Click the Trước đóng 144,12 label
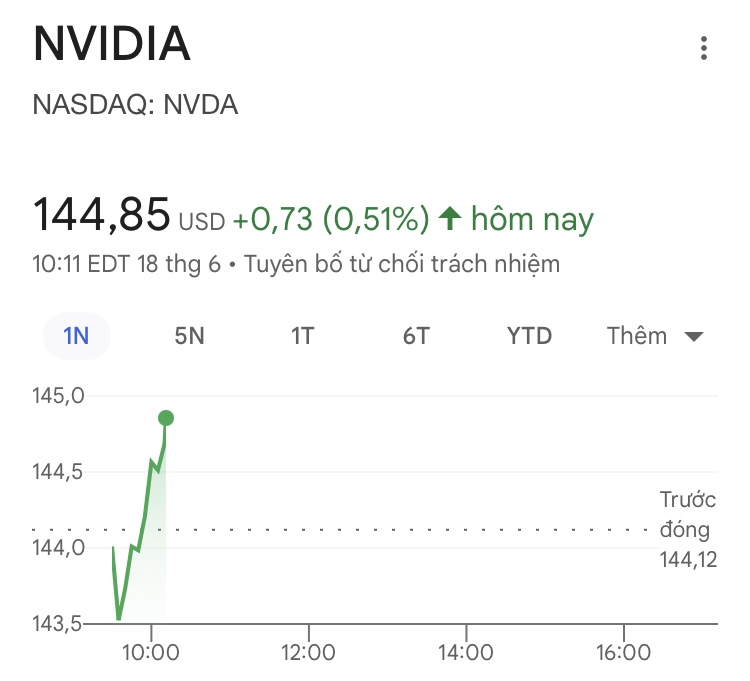Screen dimensions: 750x681 (688, 529)
